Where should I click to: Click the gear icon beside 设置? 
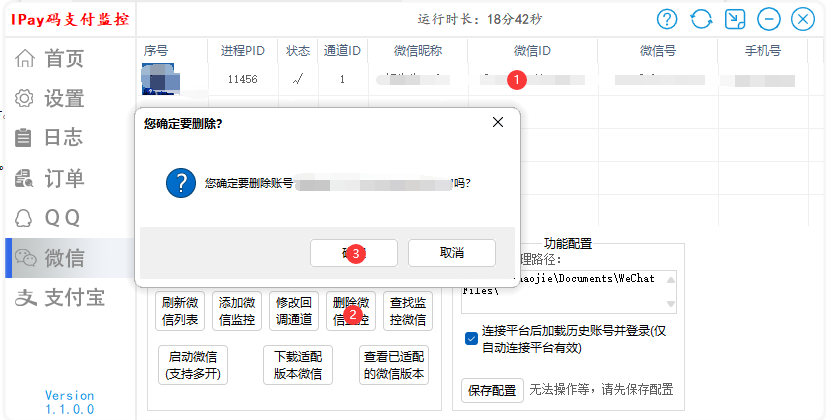click(x=24, y=99)
